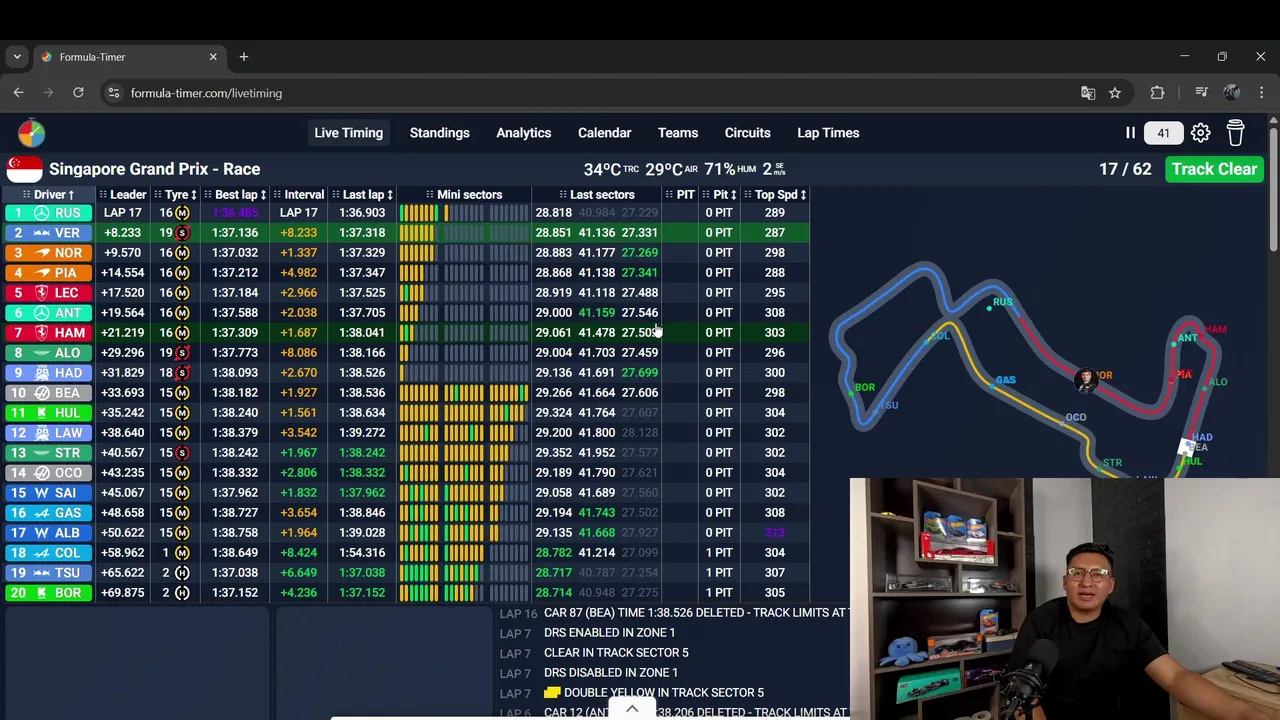
Task: Expand the race control messages with the chevron
Action: (632, 709)
